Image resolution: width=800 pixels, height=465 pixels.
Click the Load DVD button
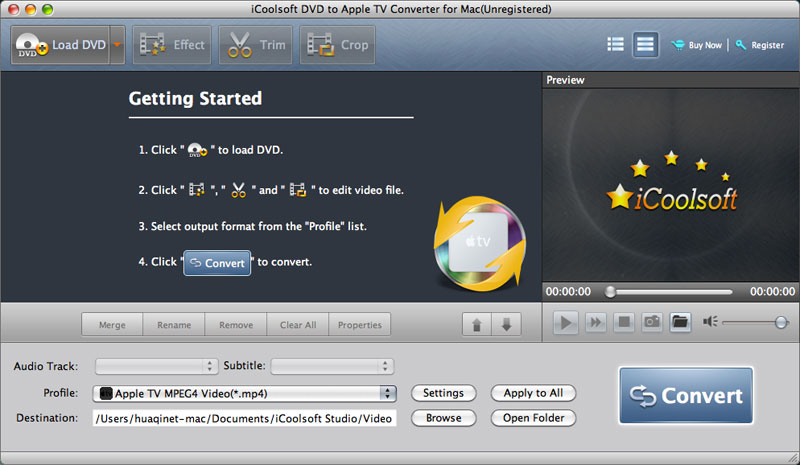pyautogui.click(x=58, y=45)
